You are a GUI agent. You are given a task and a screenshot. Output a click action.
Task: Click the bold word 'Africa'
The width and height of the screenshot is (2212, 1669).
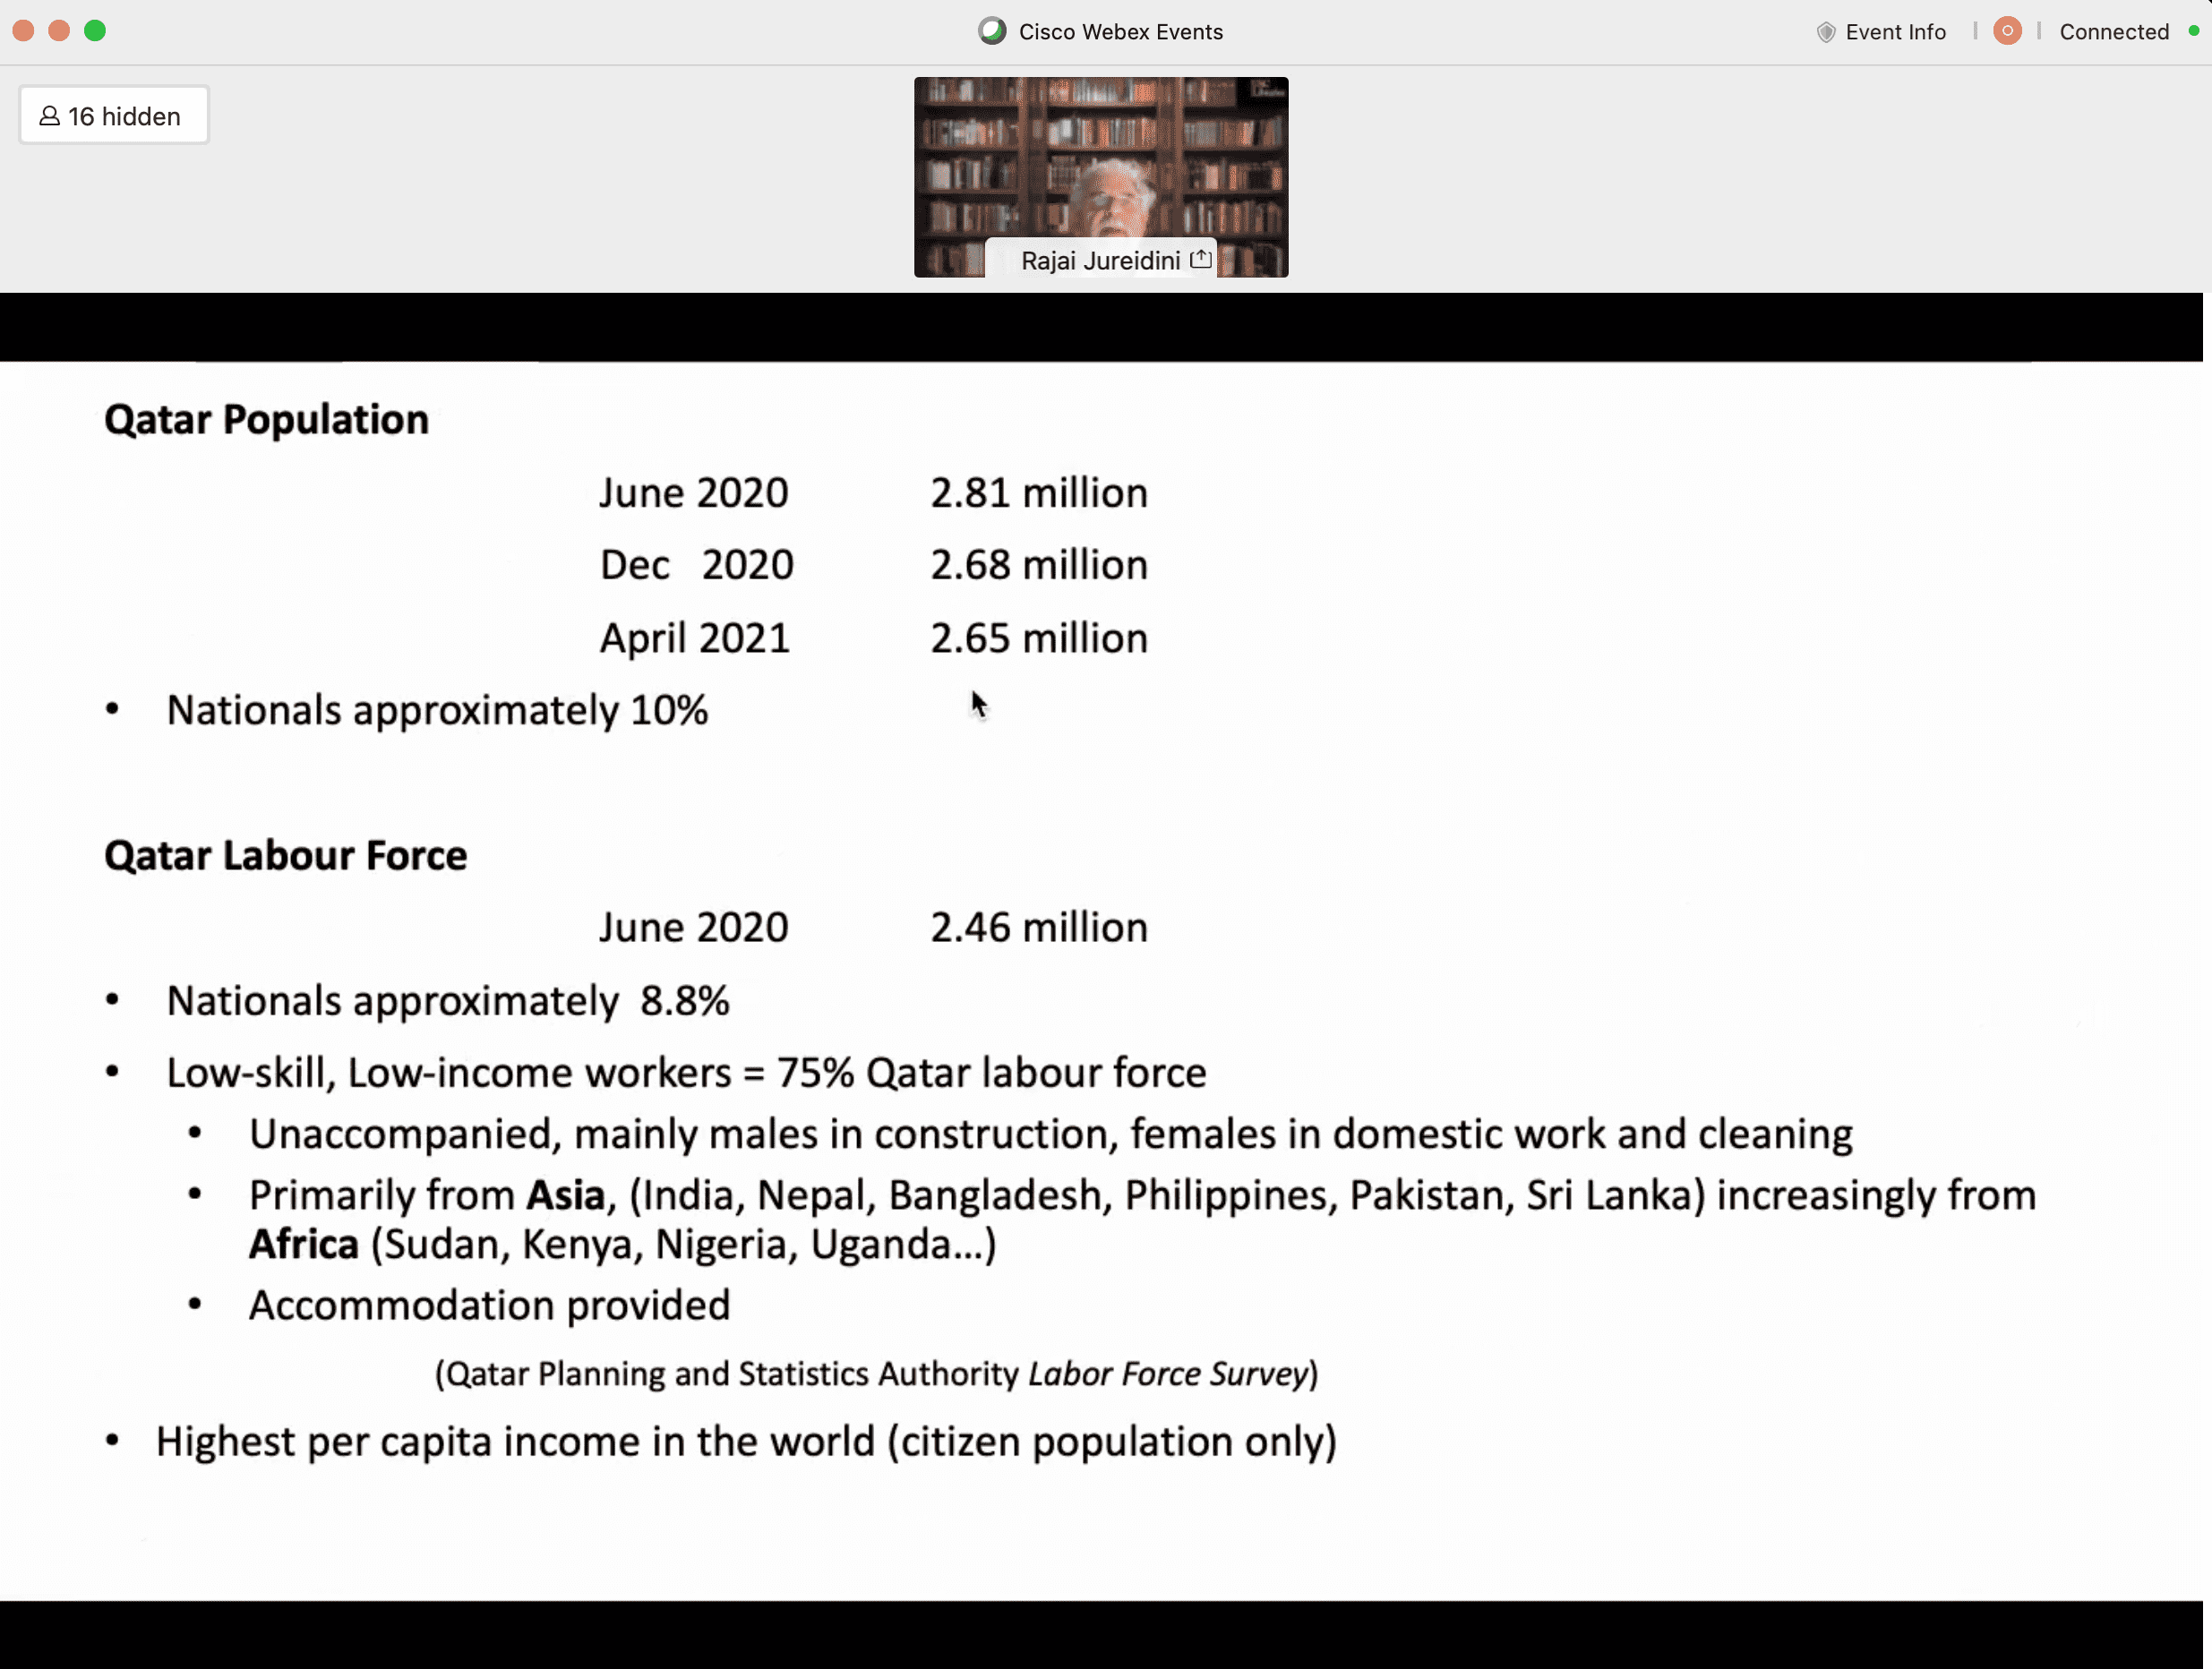click(303, 1245)
